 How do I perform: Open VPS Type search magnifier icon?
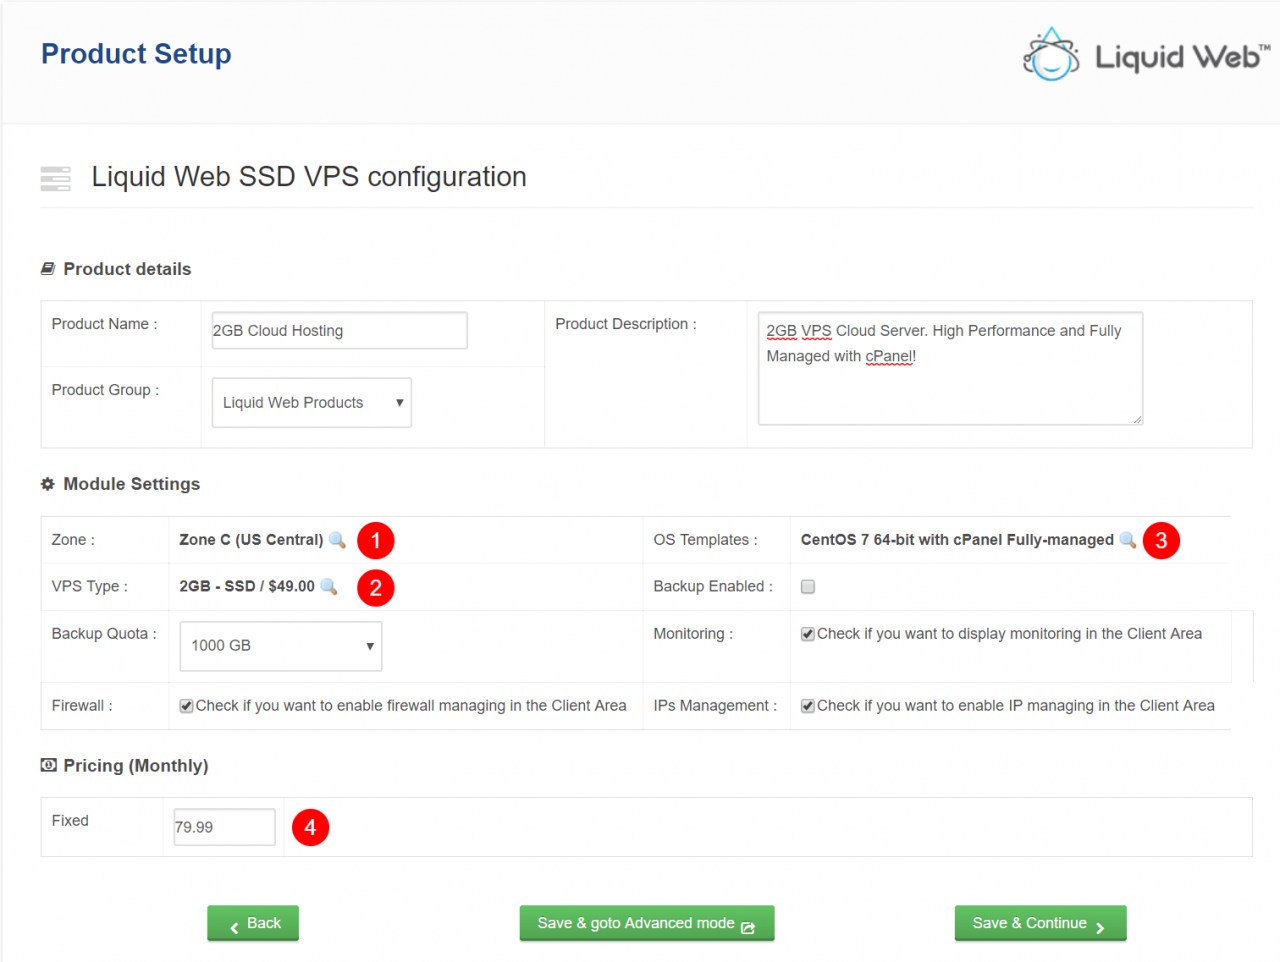(x=329, y=587)
